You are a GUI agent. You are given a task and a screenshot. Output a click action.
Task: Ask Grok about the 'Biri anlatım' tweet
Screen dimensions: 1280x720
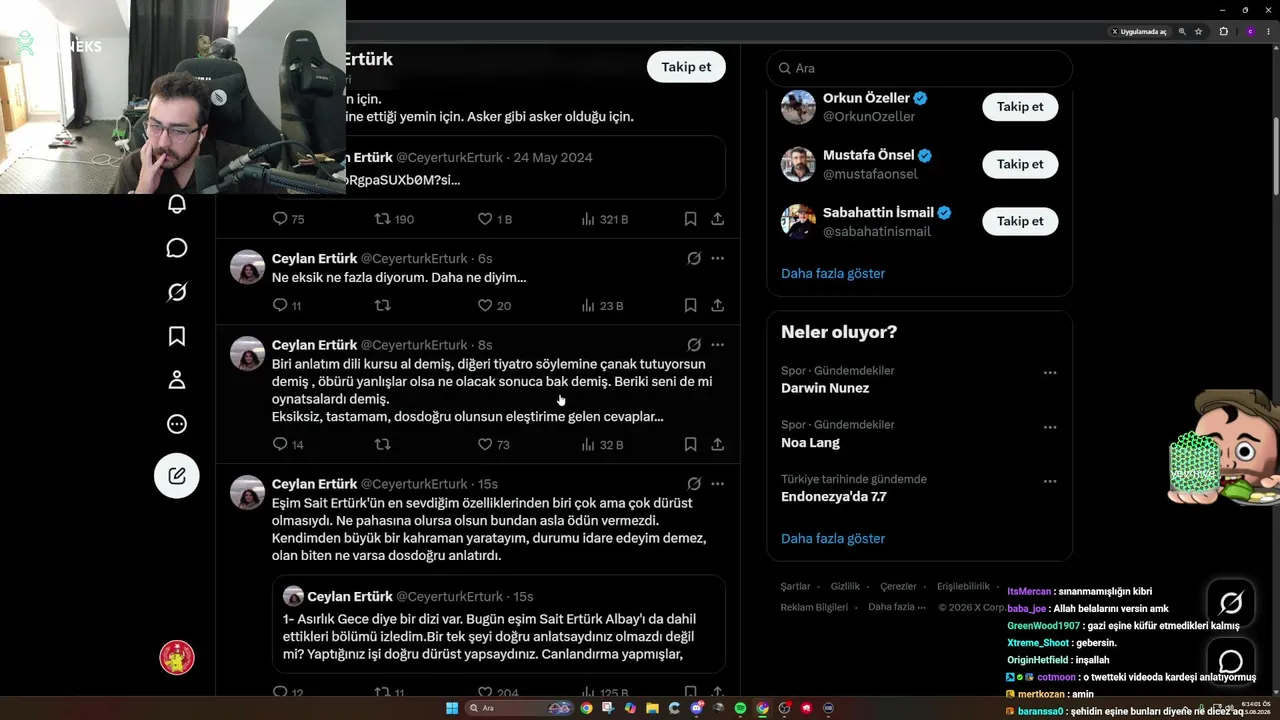pos(694,344)
